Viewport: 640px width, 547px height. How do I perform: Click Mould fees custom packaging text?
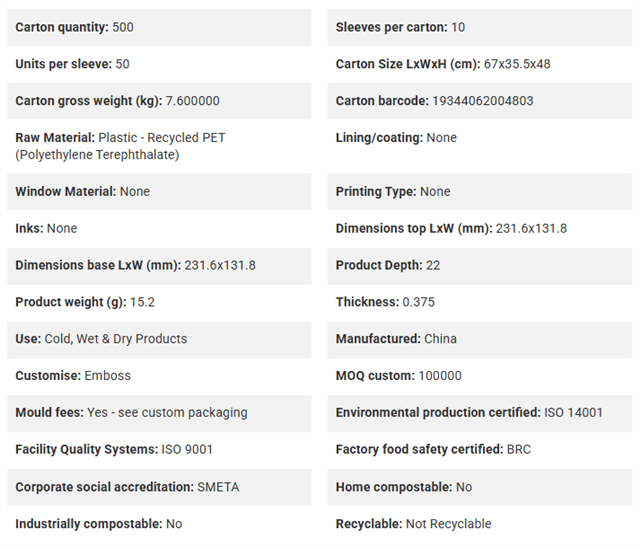(x=167, y=413)
